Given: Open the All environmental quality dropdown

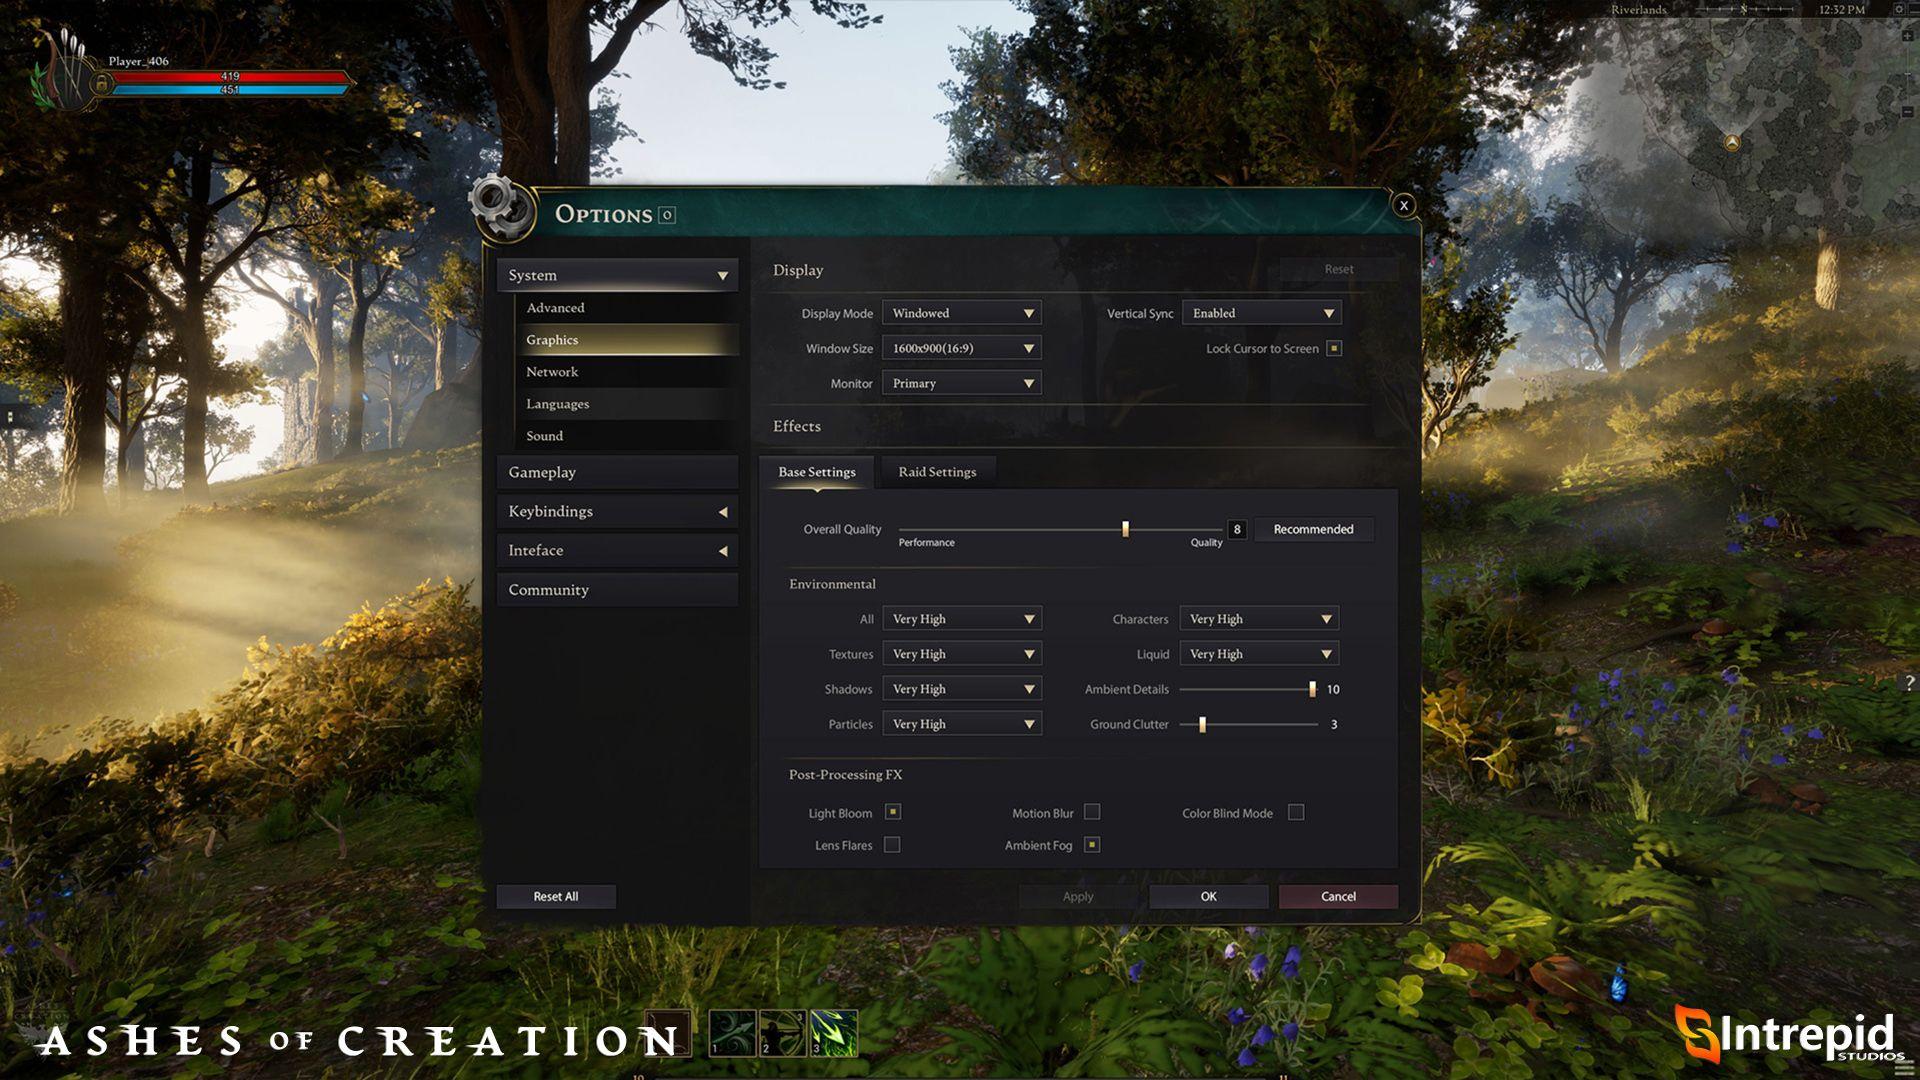Looking at the screenshot, I should 962,619.
